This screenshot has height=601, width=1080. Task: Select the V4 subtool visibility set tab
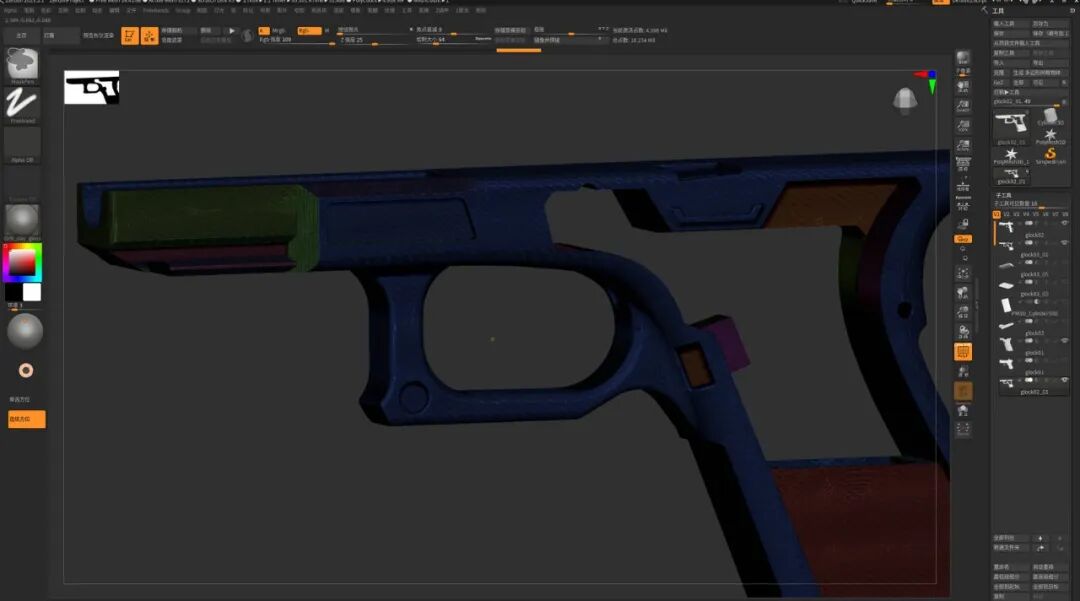pyautogui.click(x=1026, y=215)
